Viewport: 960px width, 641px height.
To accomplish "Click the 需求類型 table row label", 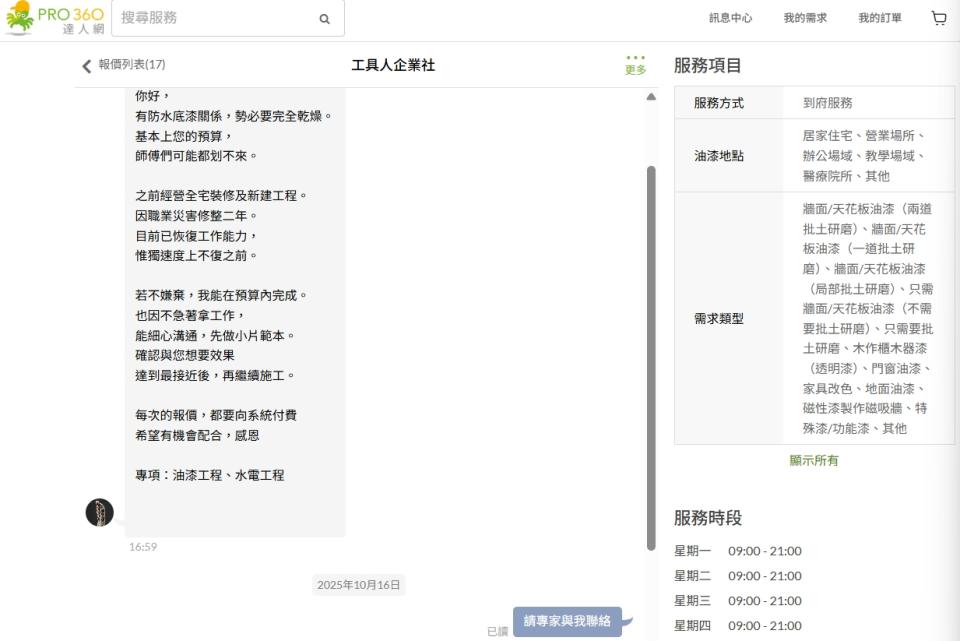I will pyautogui.click(x=719, y=319).
